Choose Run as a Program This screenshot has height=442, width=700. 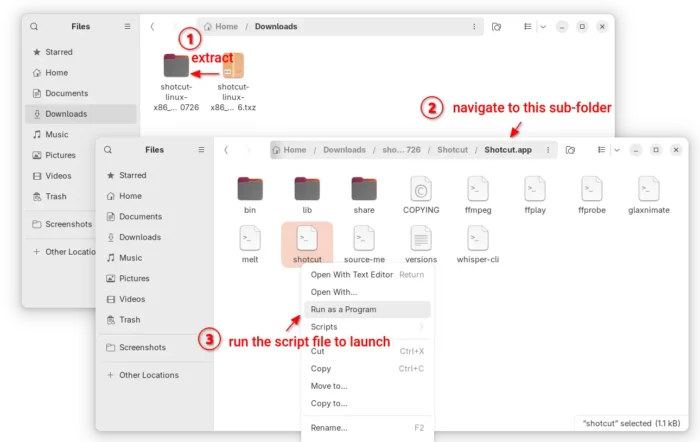(367, 309)
